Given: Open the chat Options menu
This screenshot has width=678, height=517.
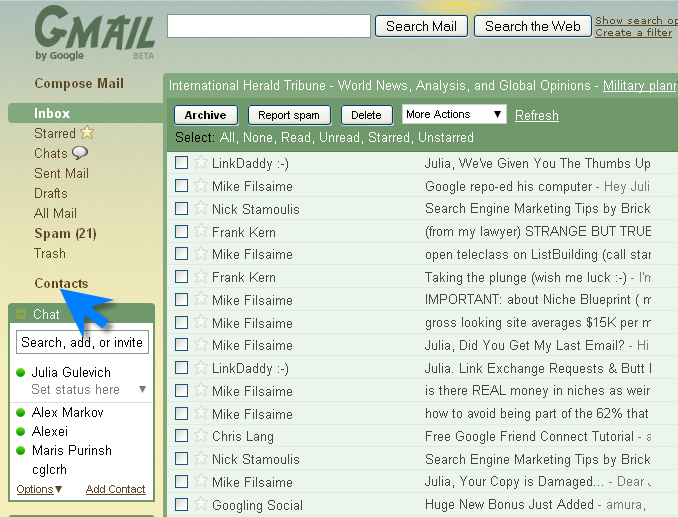Looking at the screenshot, I should 39,489.
